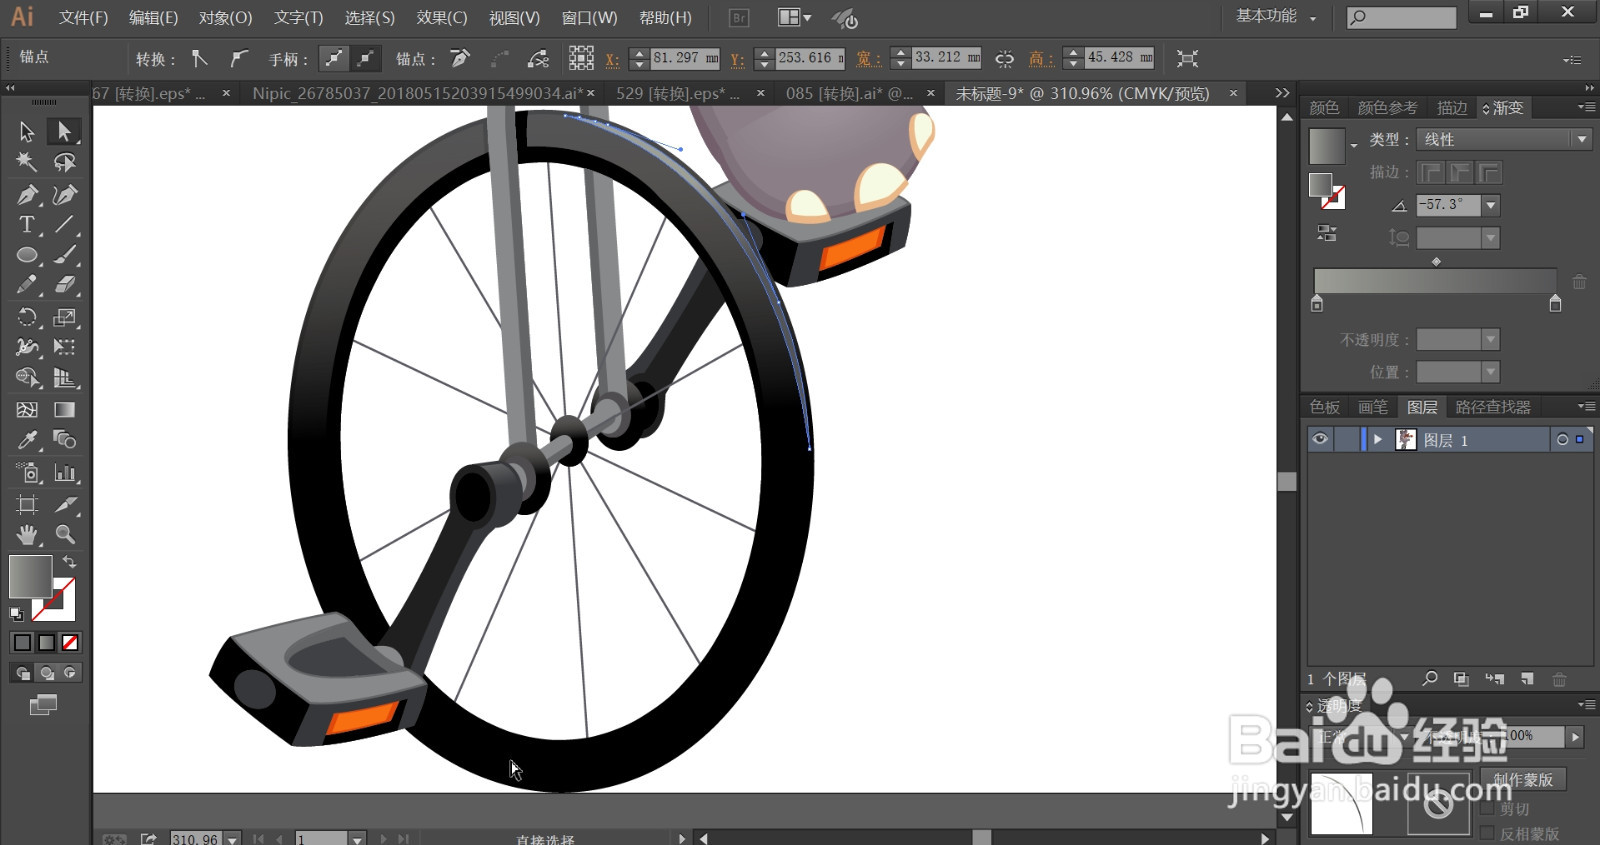Image resolution: width=1600 pixels, height=845 pixels.
Task: Select the Line Segment tool
Action: (x=64, y=224)
